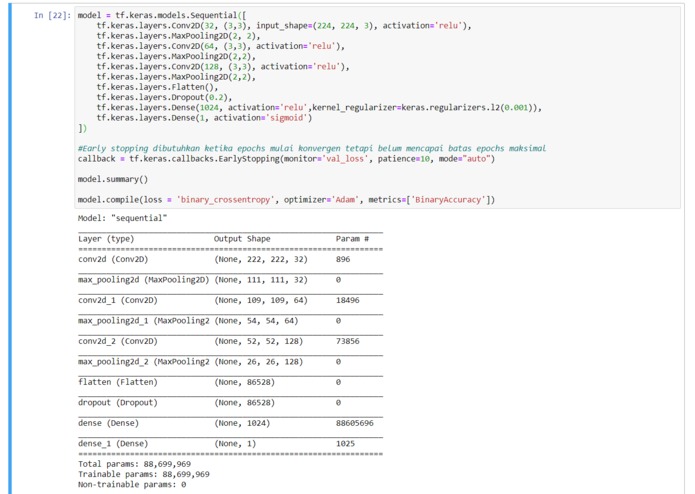Screen dimensions: 695x494
Task: Click the param value 73856
Action: pyautogui.click(x=348, y=341)
